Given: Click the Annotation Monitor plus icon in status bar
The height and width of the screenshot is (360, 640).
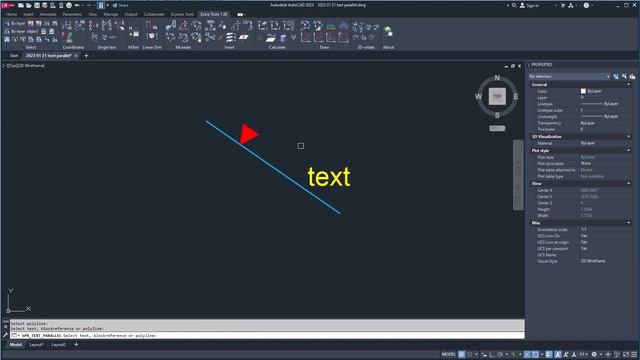Looking at the screenshot, I should tap(608, 354).
